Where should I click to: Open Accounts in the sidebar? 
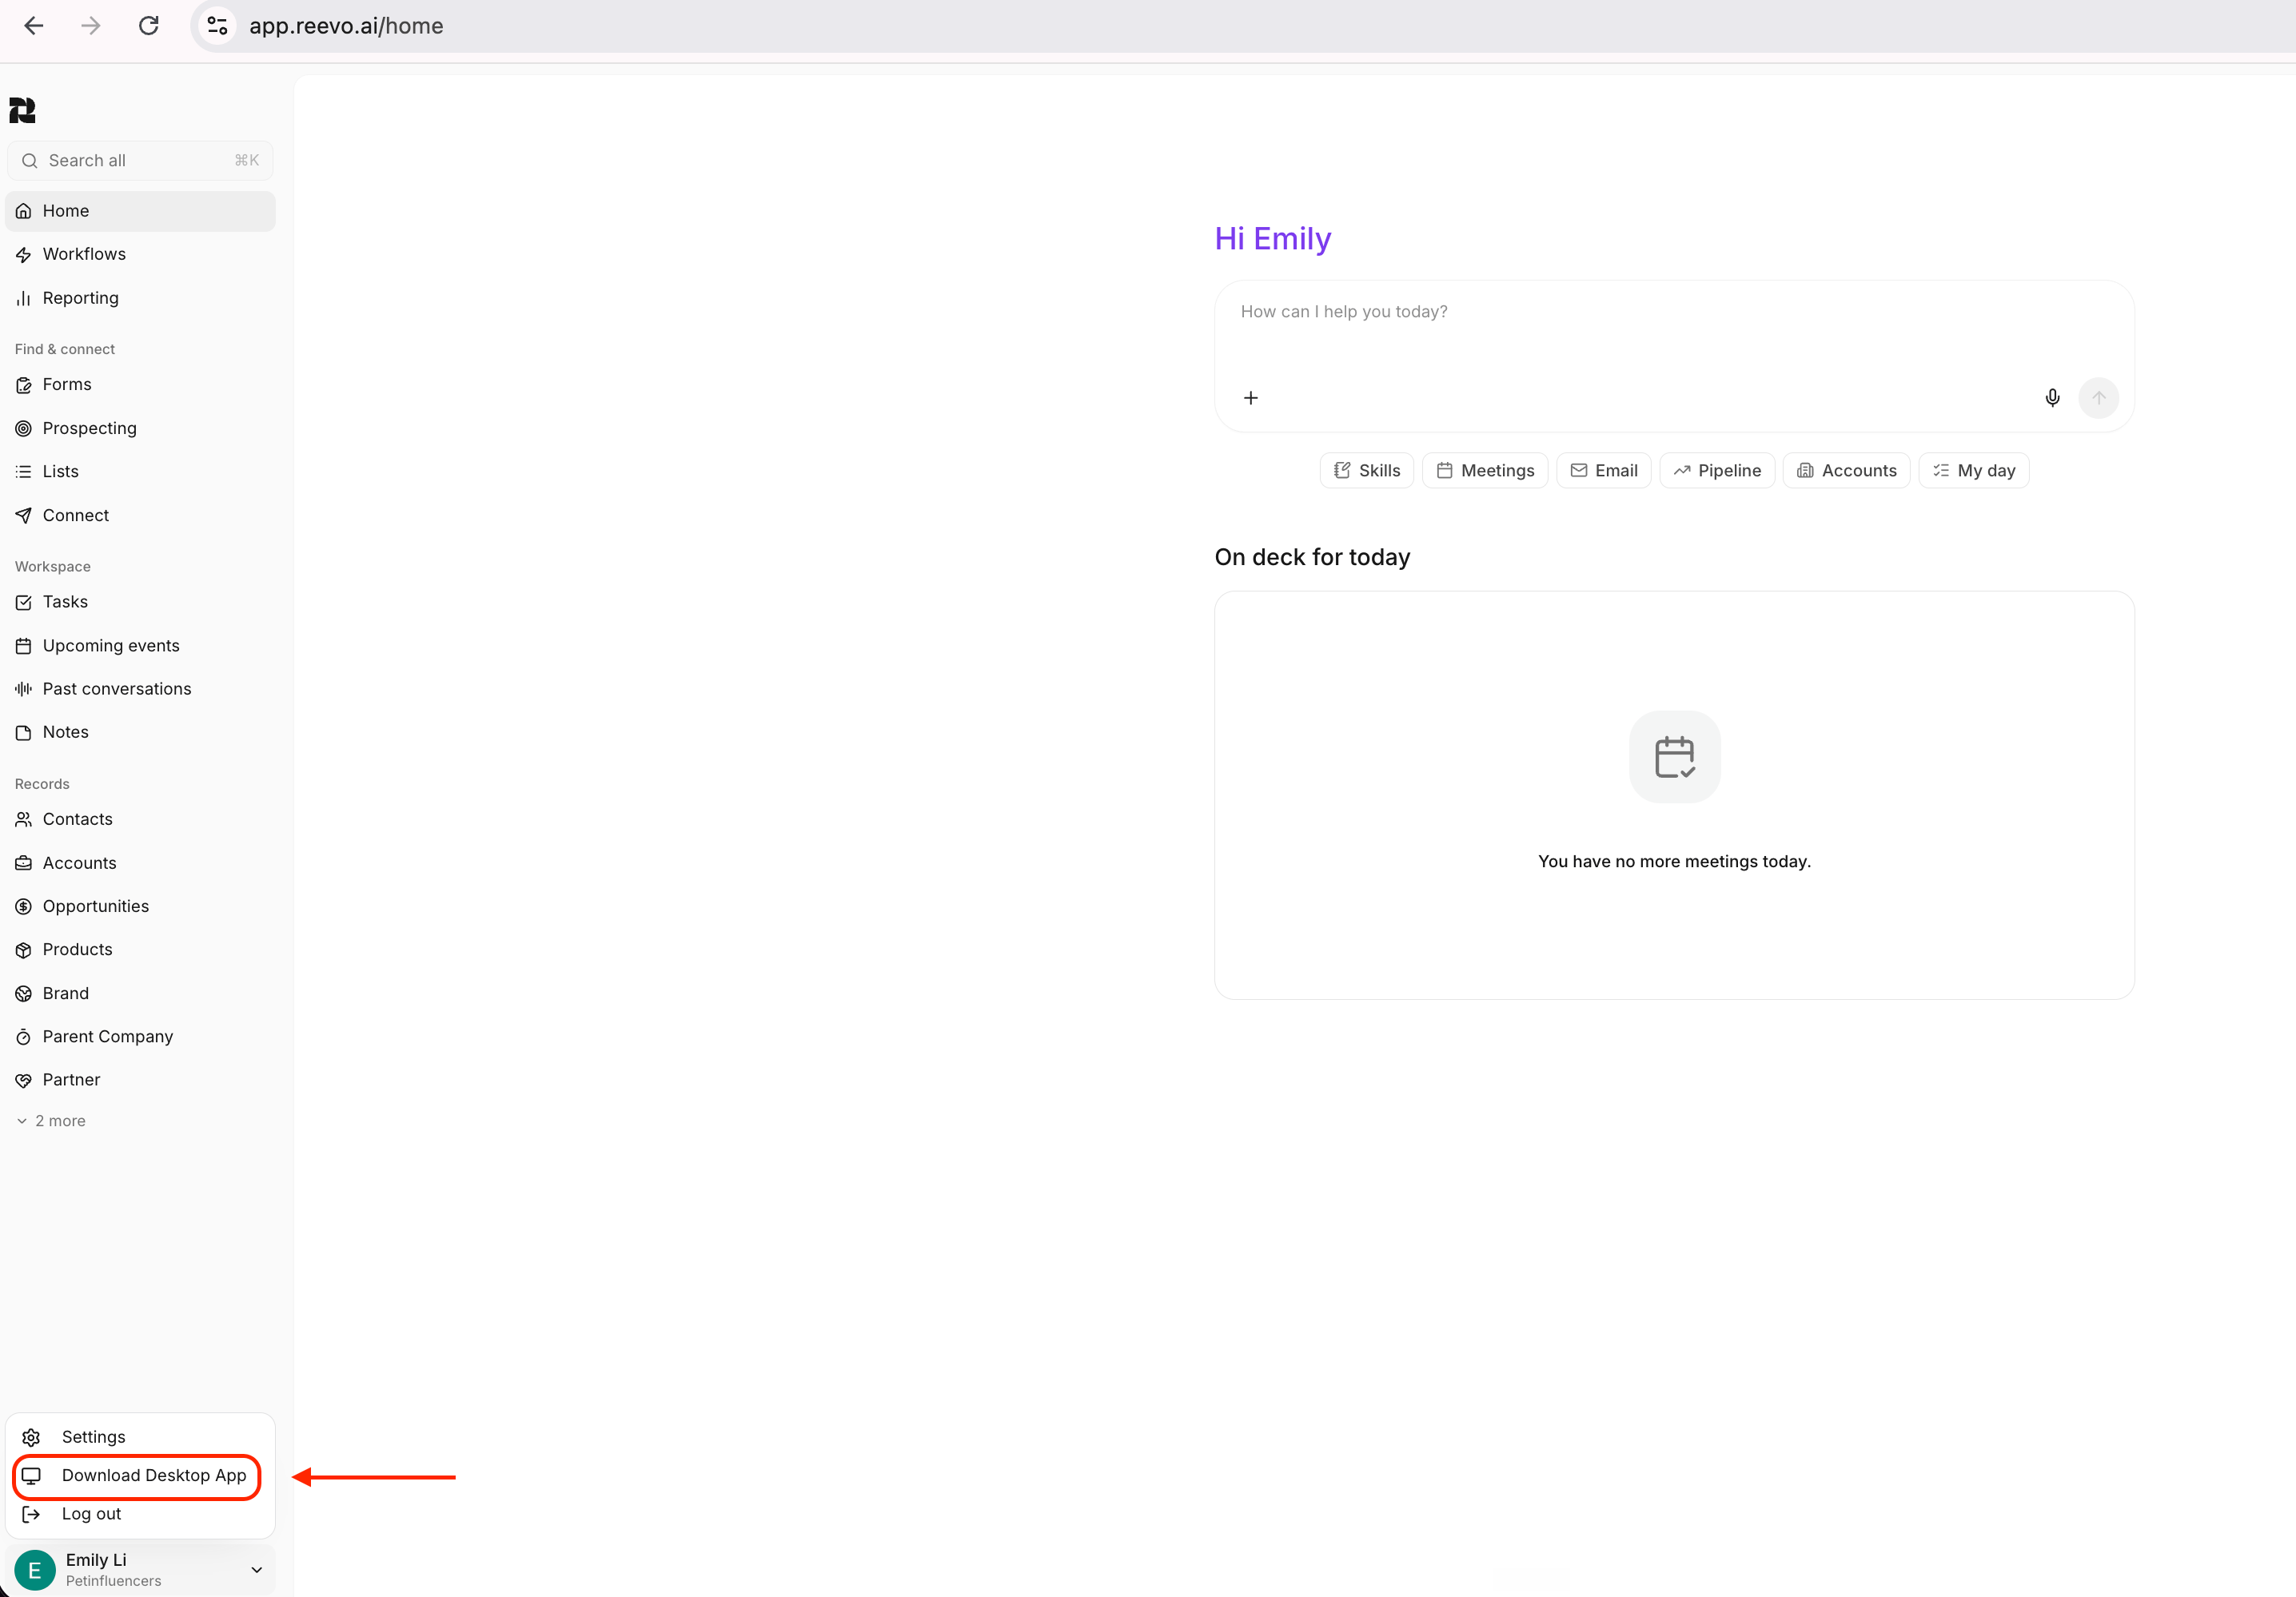coord(140,863)
